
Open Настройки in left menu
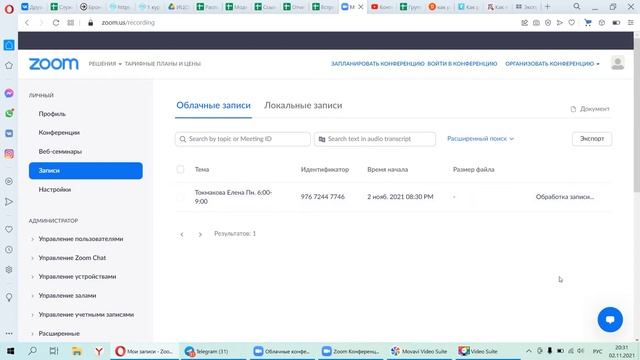pyautogui.click(x=55, y=189)
